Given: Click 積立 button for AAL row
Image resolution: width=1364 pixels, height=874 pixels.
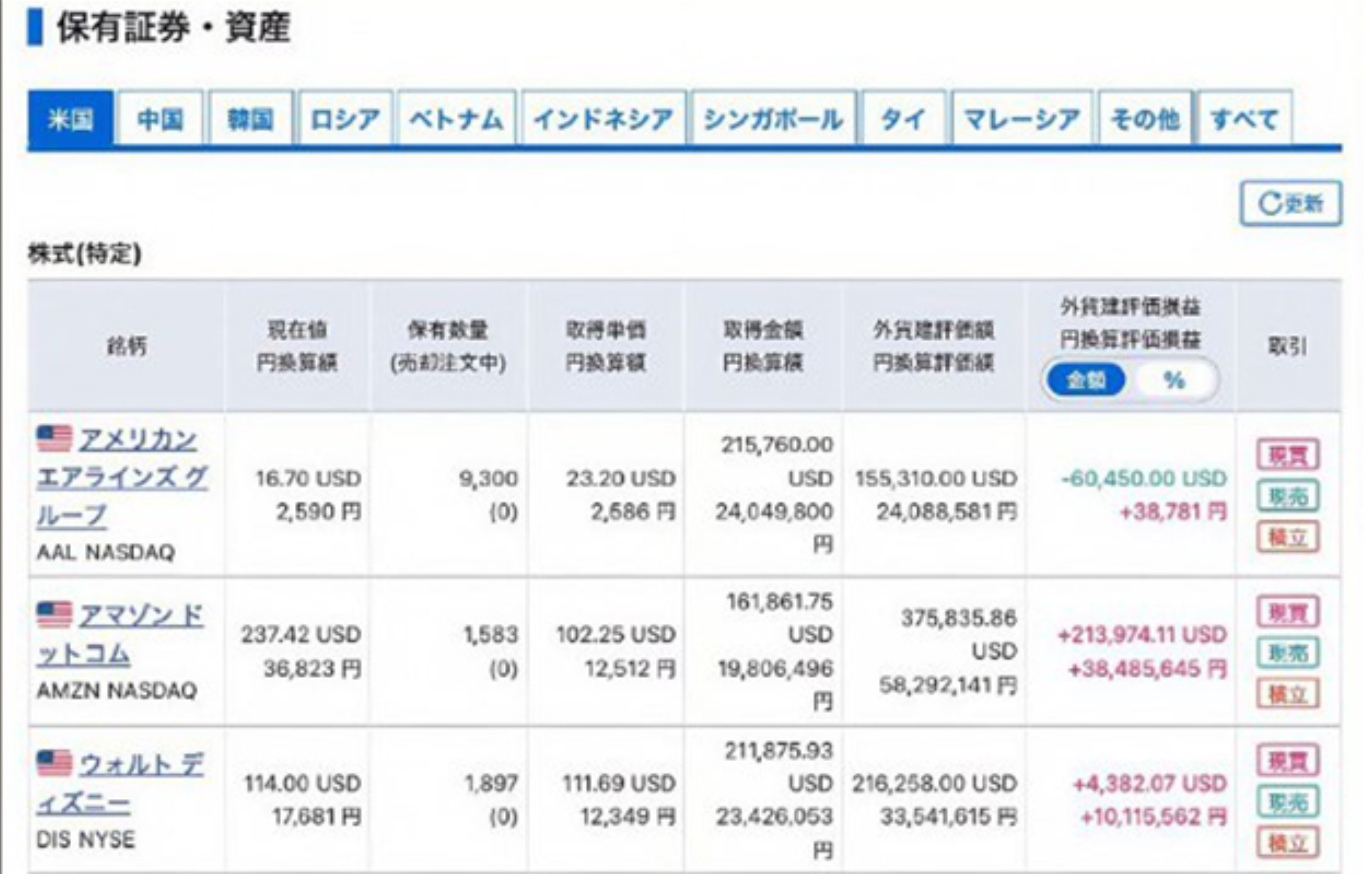Looking at the screenshot, I should (x=1288, y=536).
